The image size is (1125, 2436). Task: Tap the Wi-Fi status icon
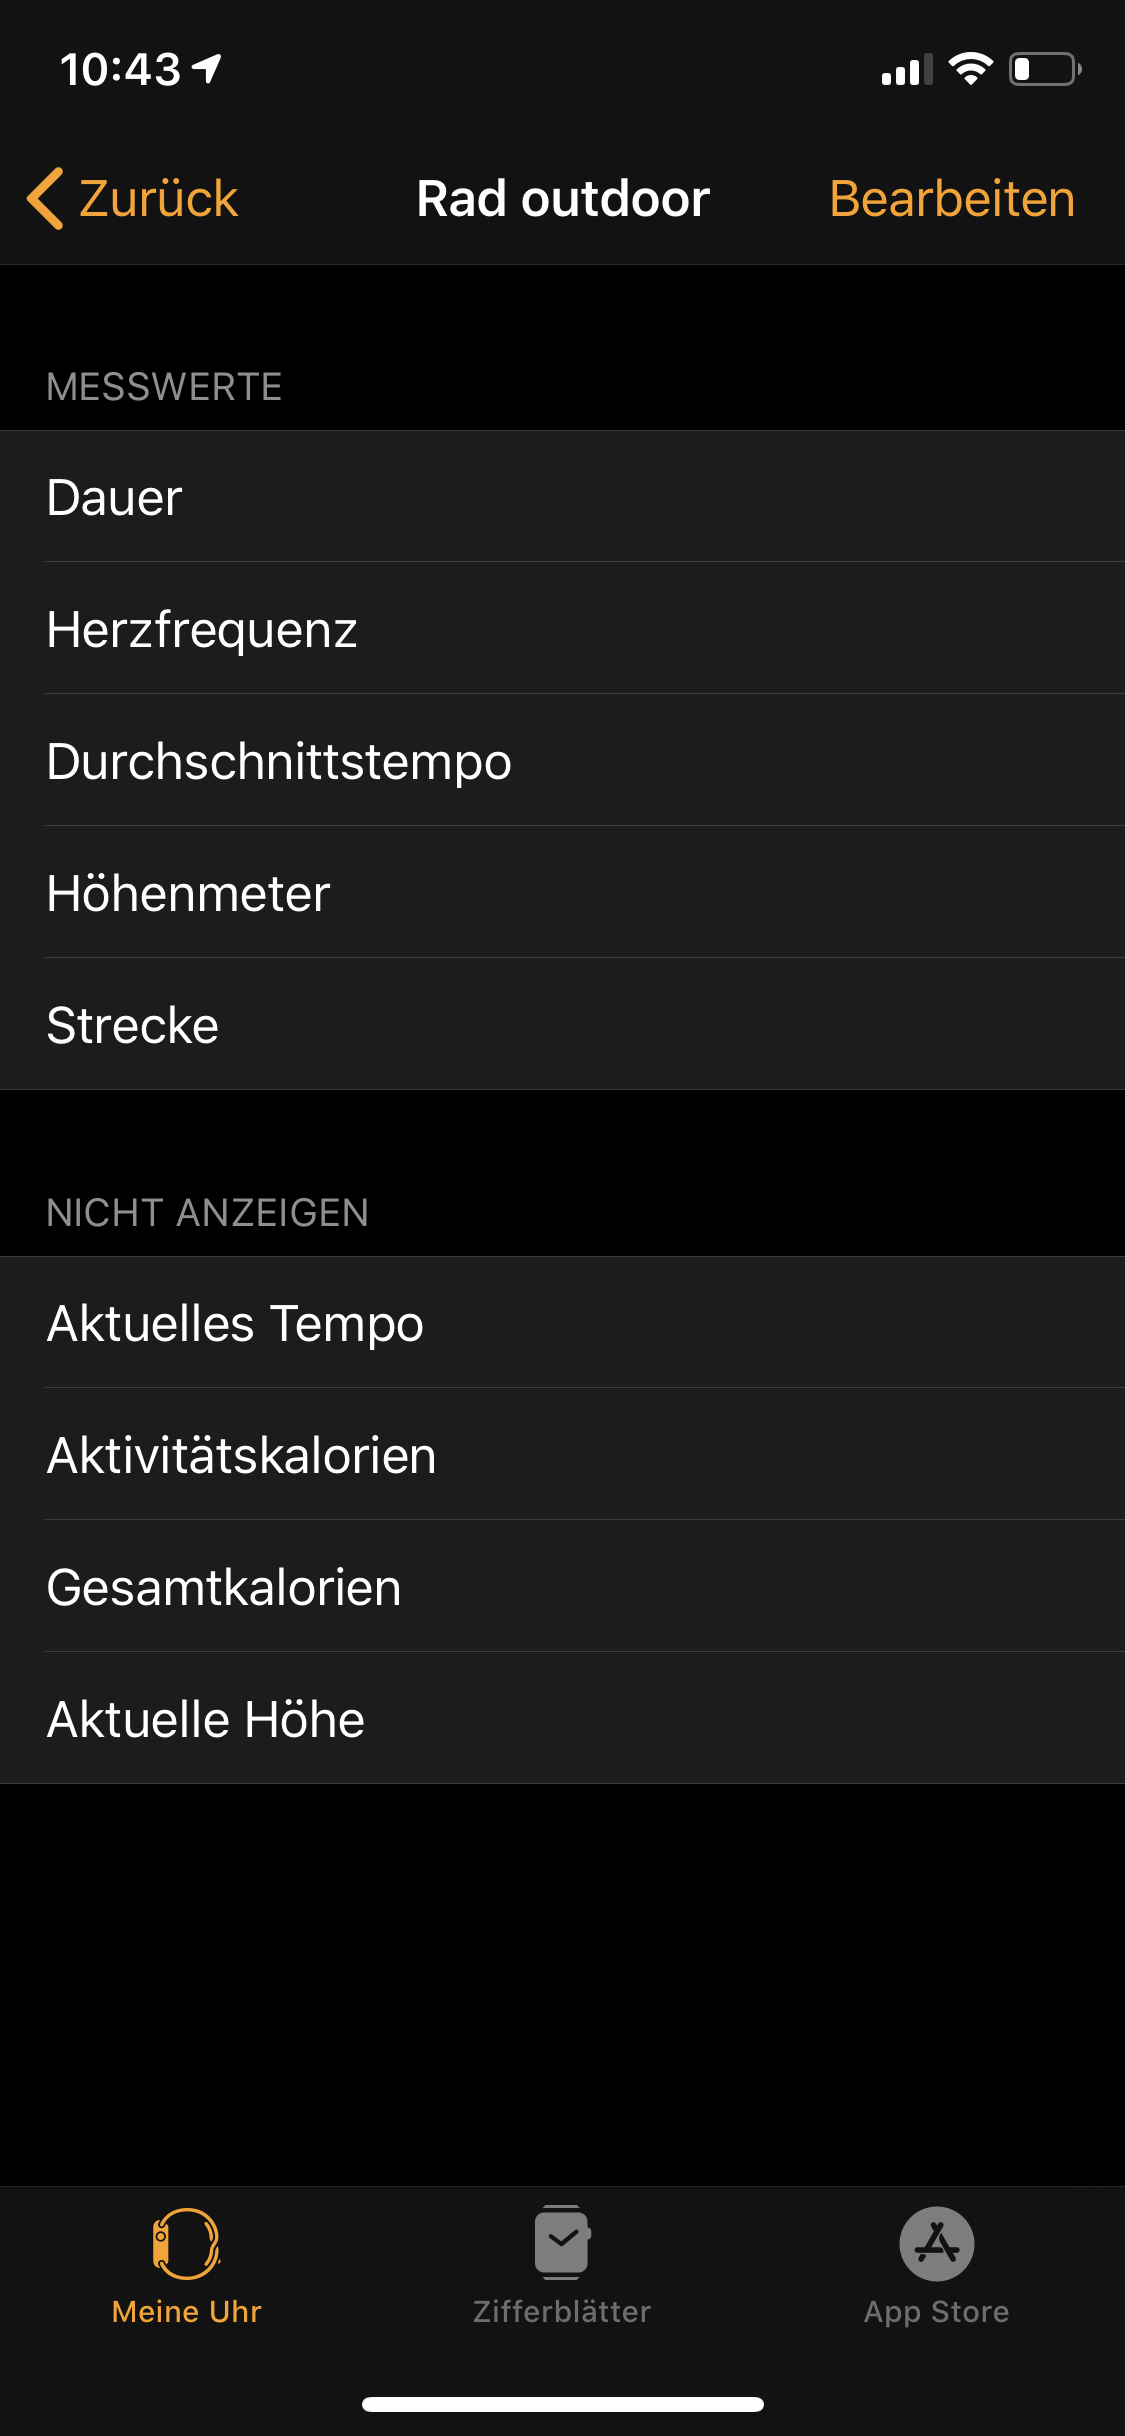(x=970, y=69)
